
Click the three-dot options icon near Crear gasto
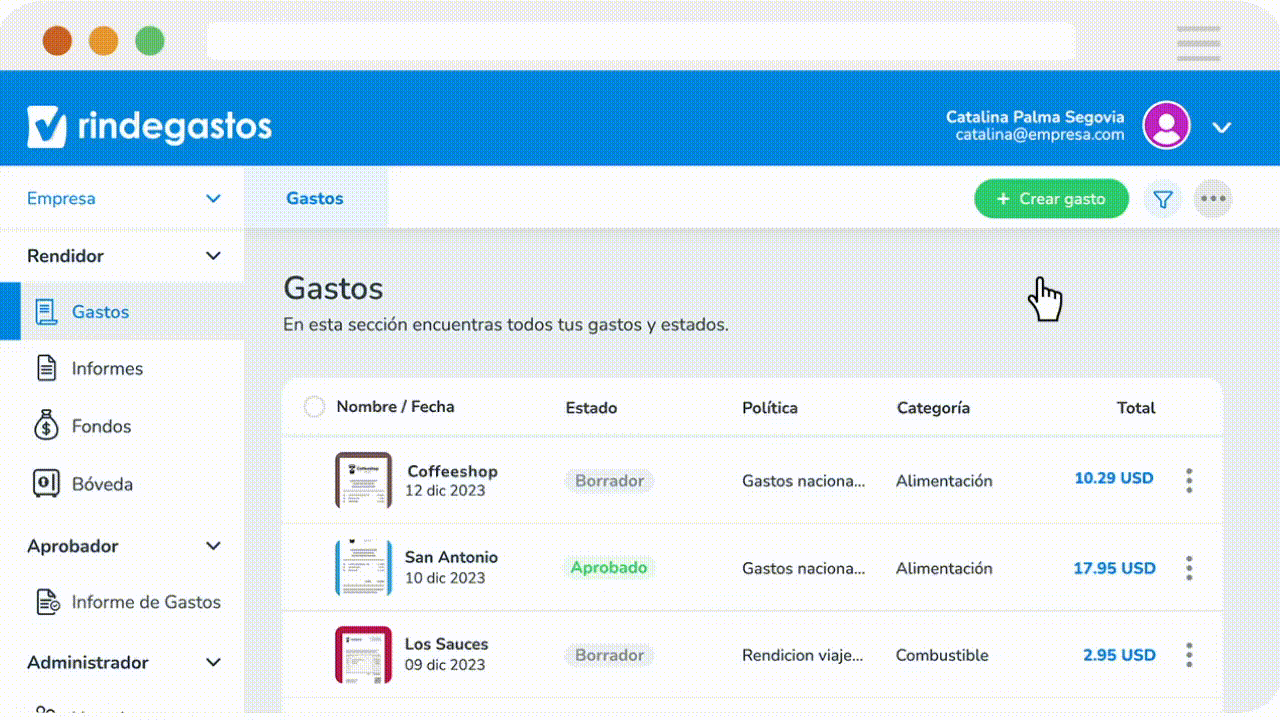click(x=1213, y=198)
